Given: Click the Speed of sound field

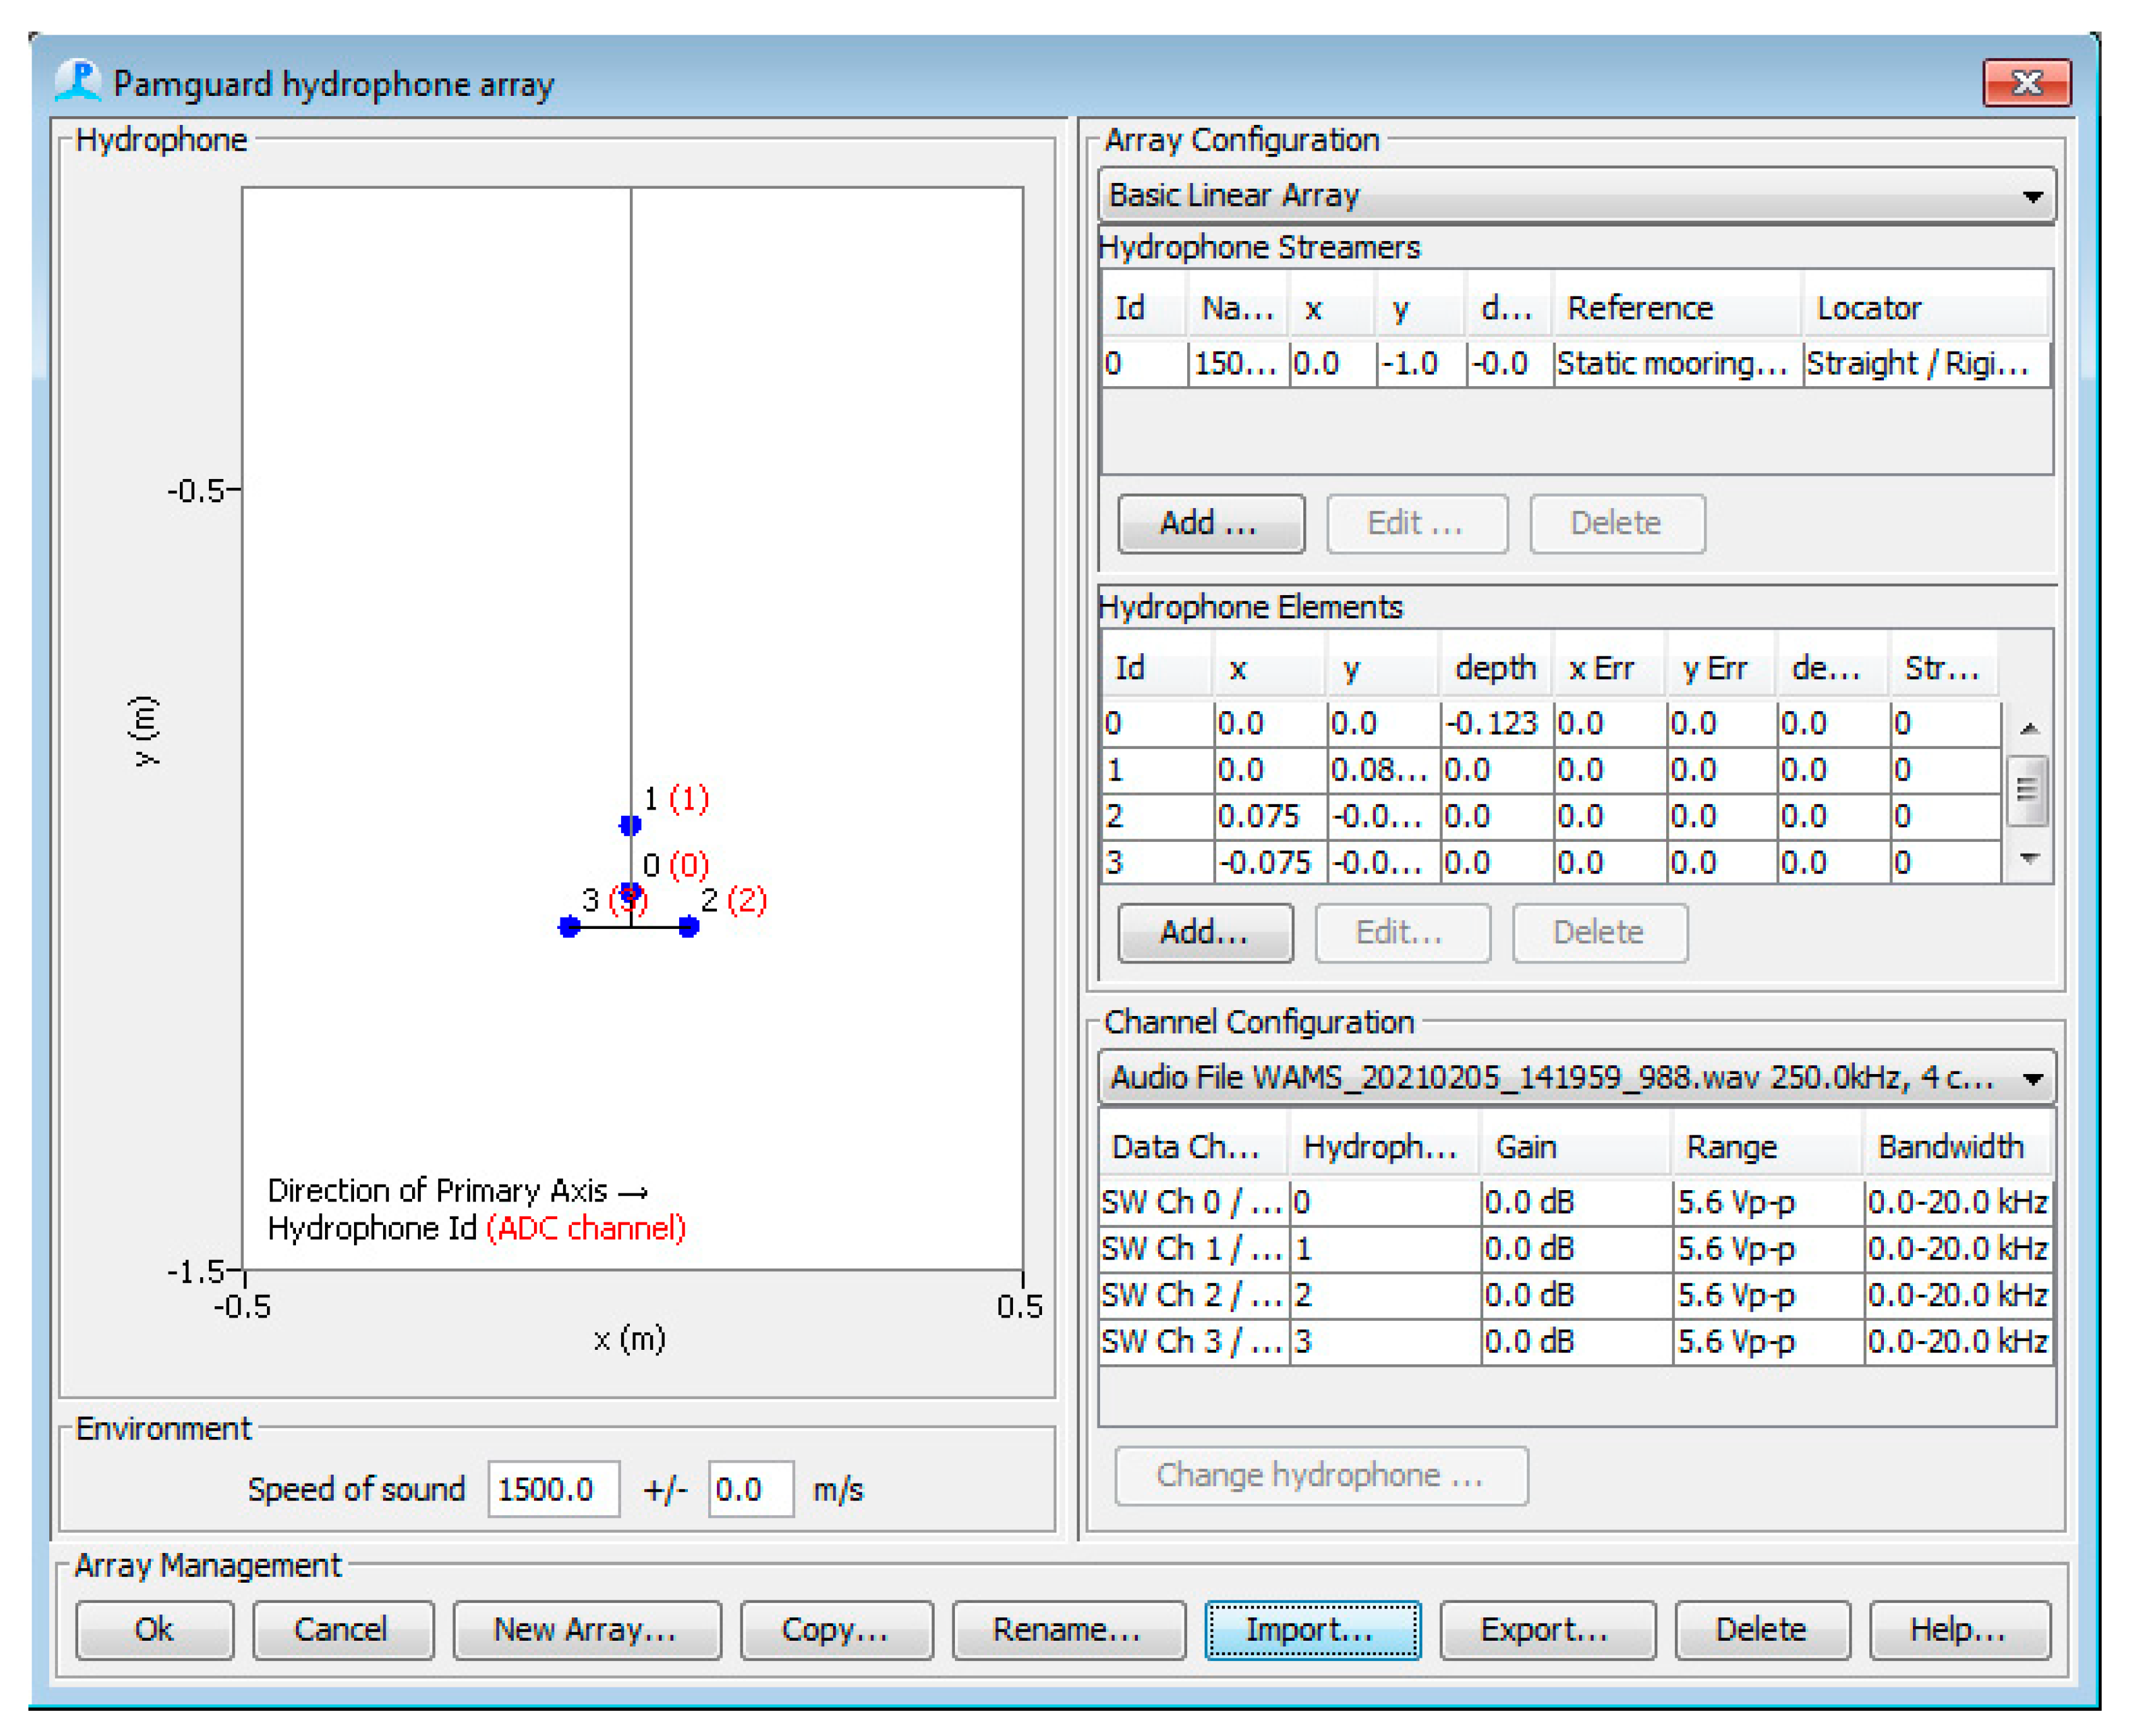Looking at the screenshot, I should (x=553, y=1490).
